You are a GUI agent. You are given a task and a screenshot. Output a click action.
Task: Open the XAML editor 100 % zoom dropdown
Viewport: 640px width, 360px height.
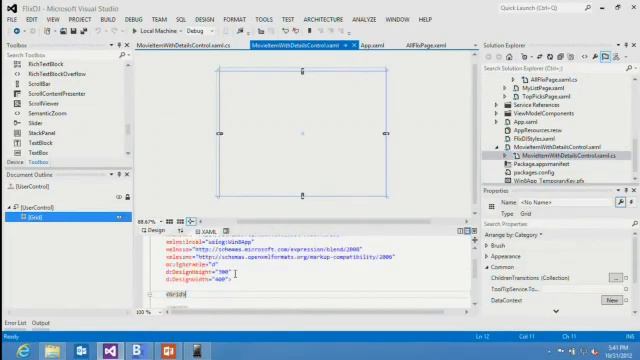(160, 312)
